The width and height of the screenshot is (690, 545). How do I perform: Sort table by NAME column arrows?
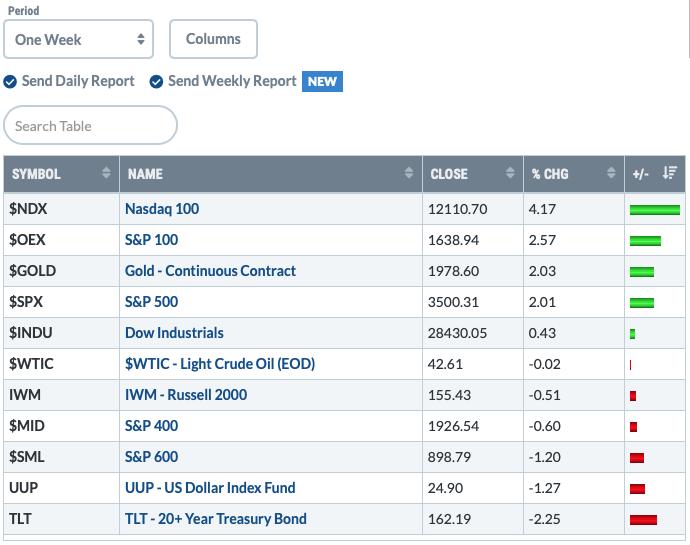click(x=409, y=173)
